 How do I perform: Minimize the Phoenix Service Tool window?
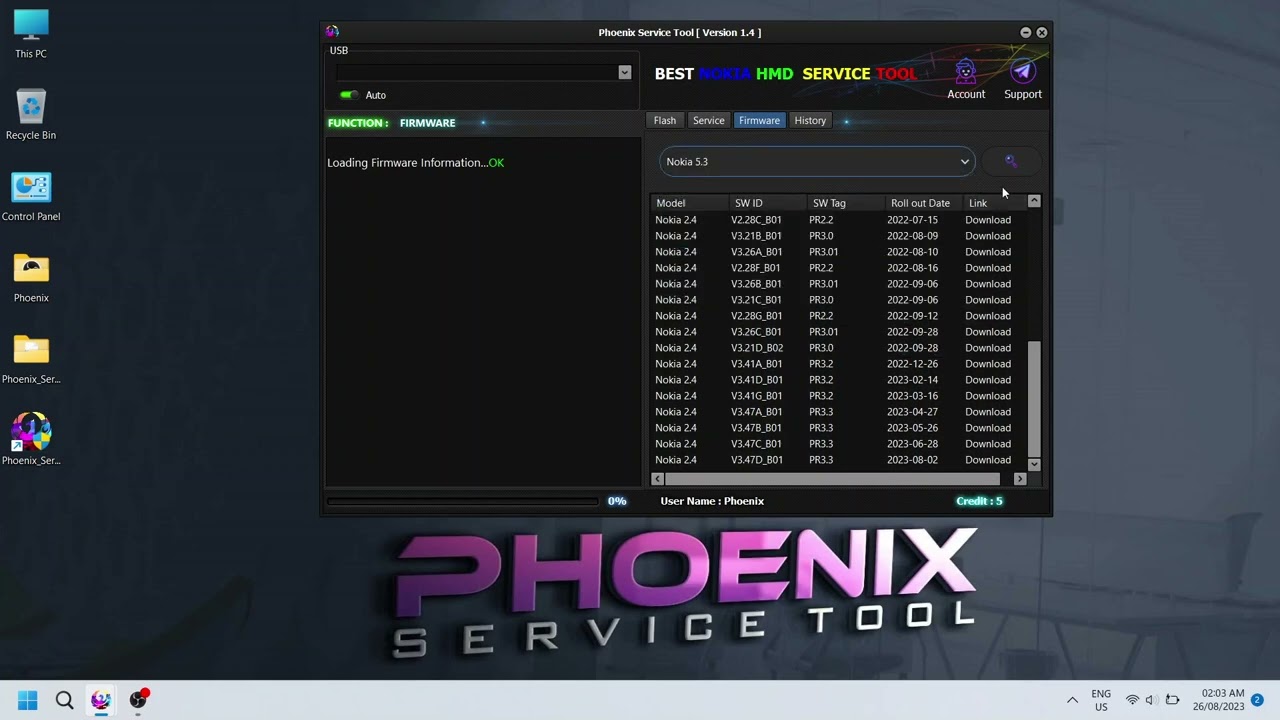(x=1025, y=32)
